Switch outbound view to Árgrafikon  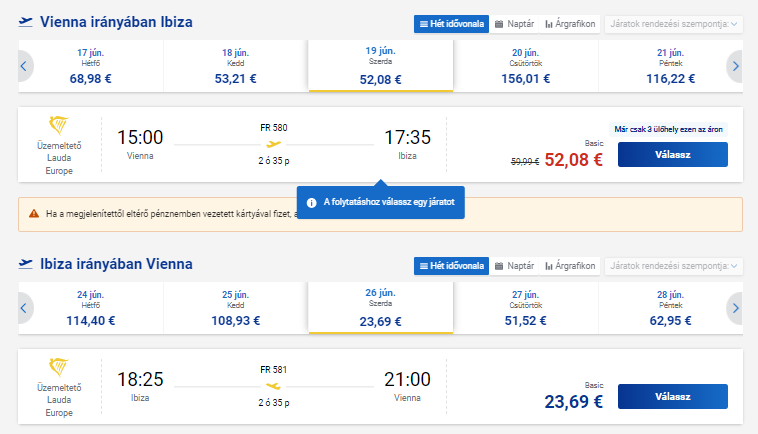(x=570, y=24)
